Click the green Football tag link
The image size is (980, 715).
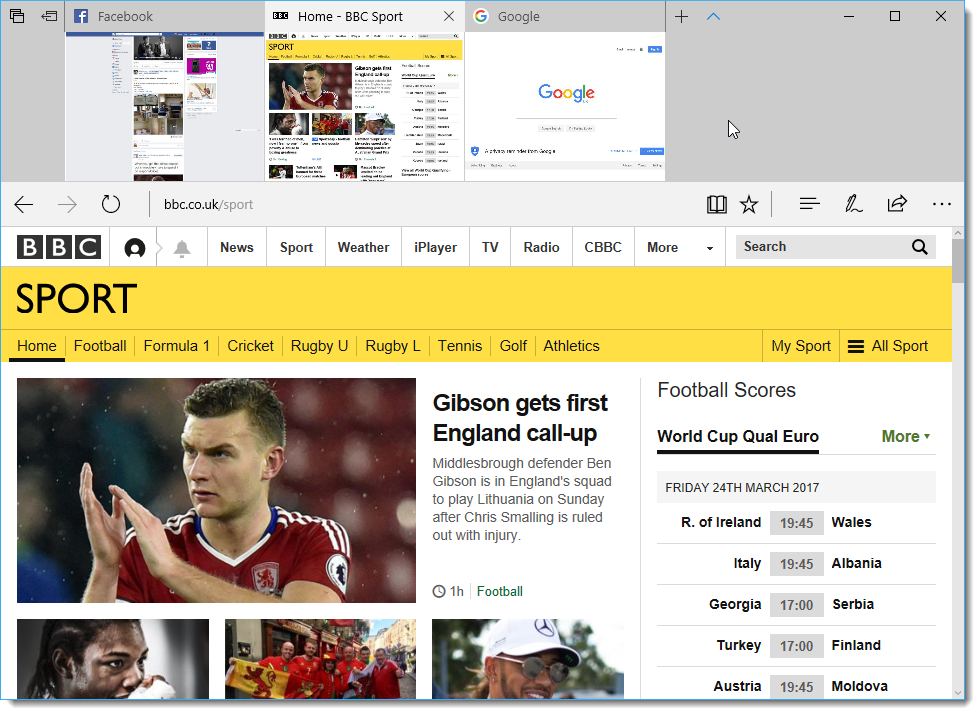(500, 591)
